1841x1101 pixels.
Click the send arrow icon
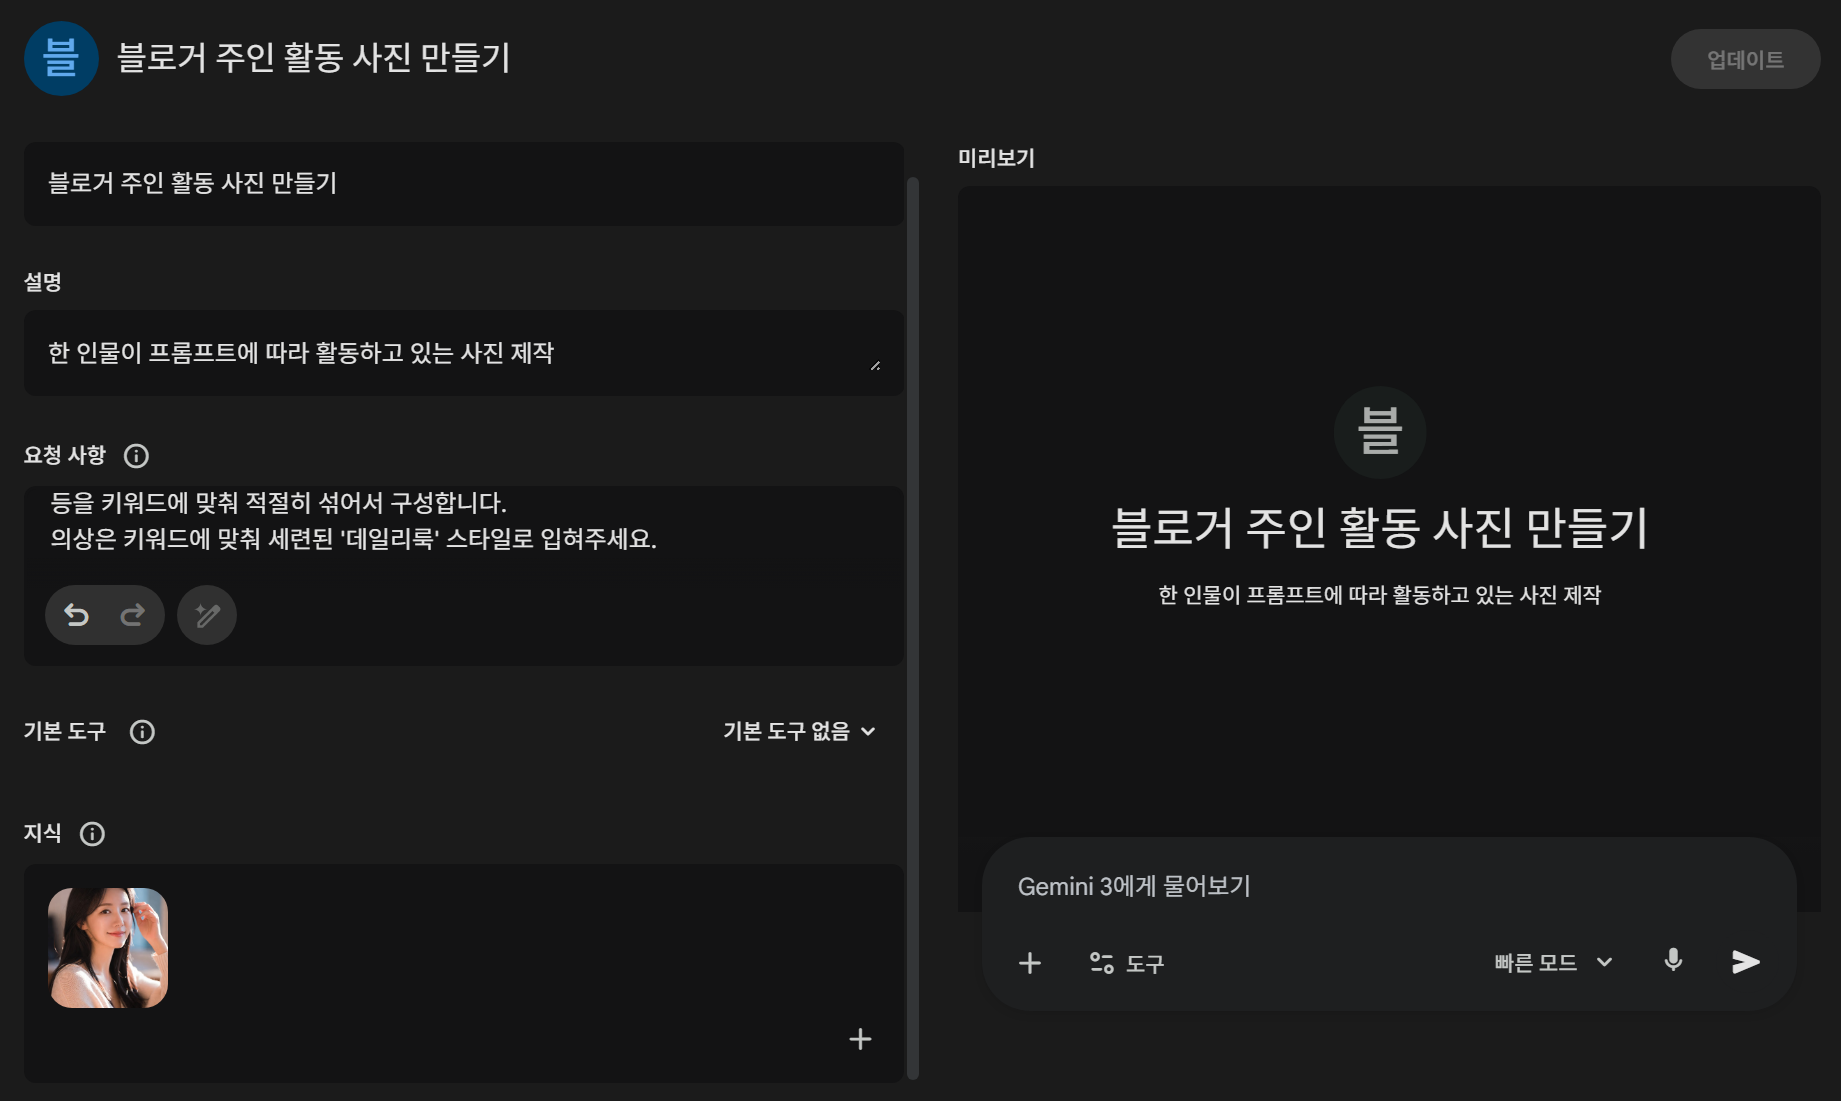click(1745, 962)
